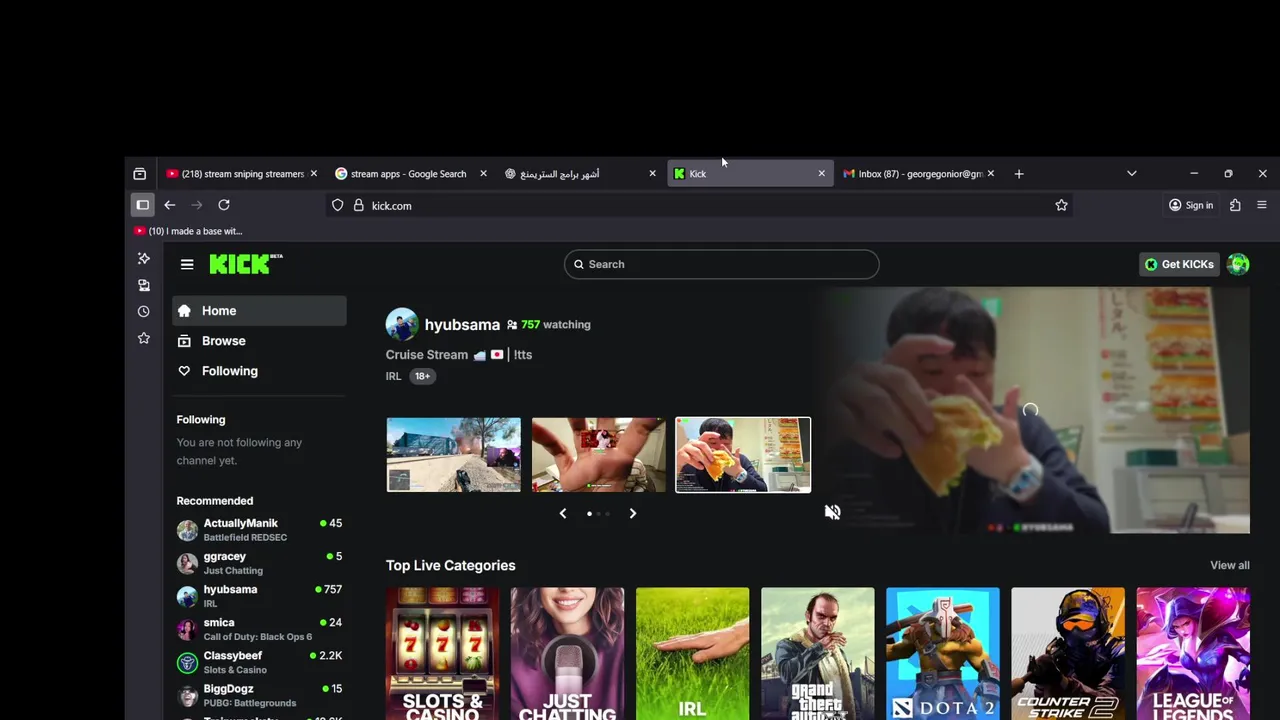Viewport: 1280px width, 720px height.
Task: Open the bookmarked YouTube video 'I made a base'
Action: (188, 231)
